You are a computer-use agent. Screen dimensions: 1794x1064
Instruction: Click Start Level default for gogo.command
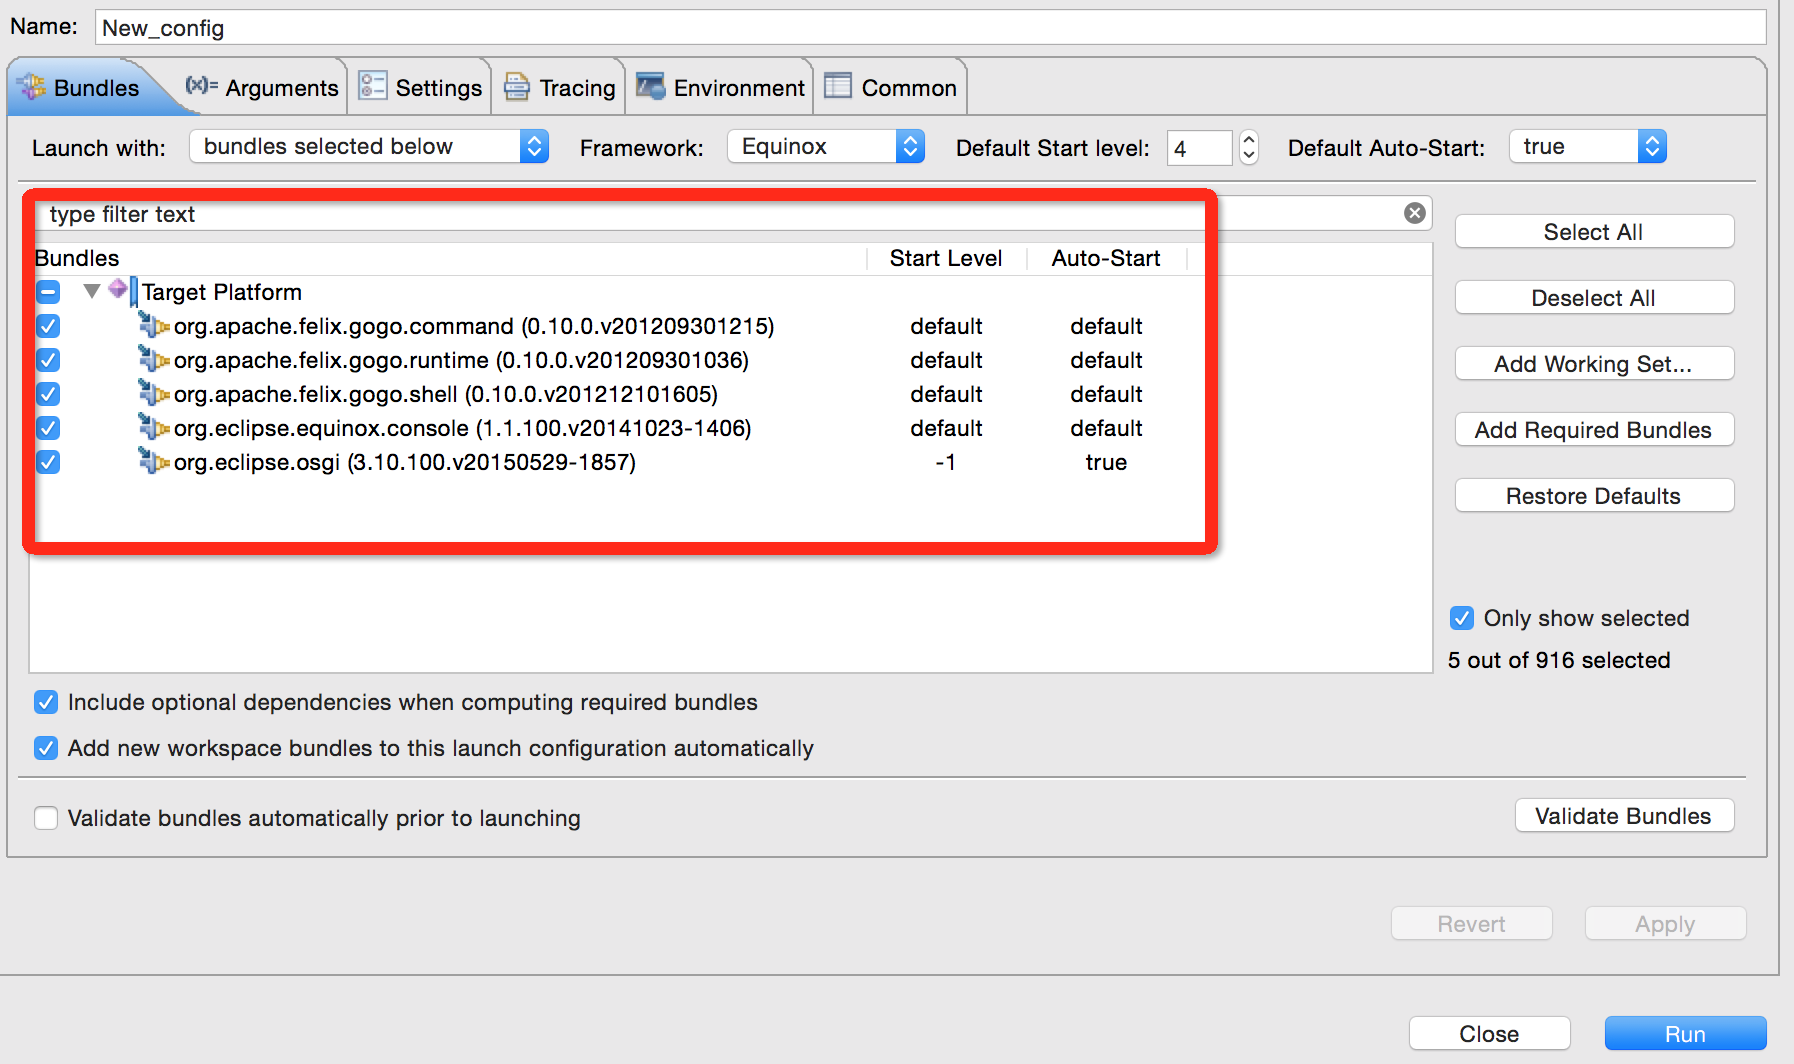946,326
